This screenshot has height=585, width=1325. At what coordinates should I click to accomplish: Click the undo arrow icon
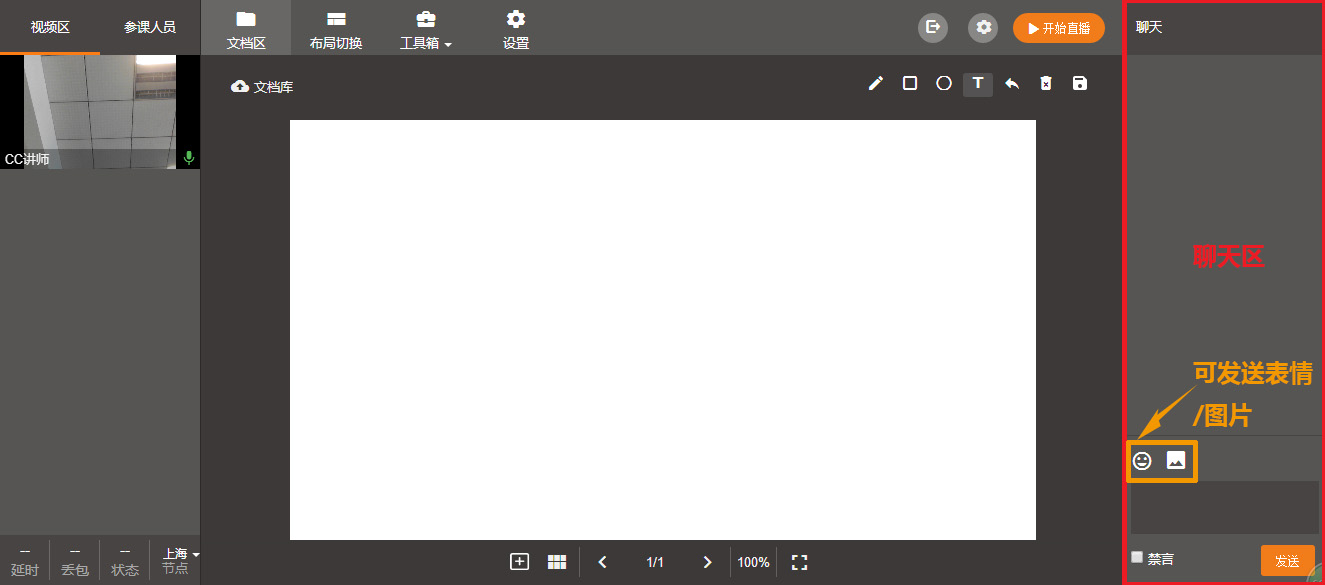coord(1012,84)
